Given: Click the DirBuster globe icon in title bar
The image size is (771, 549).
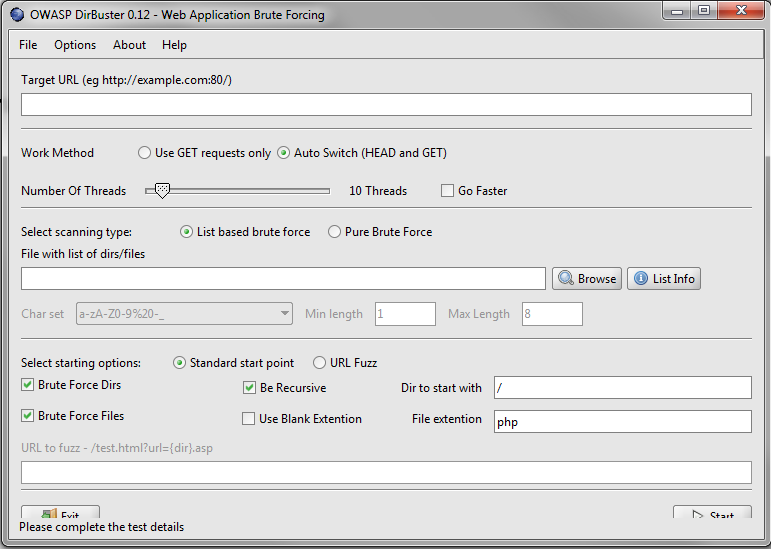Looking at the screenshot, I should [17, 15].
